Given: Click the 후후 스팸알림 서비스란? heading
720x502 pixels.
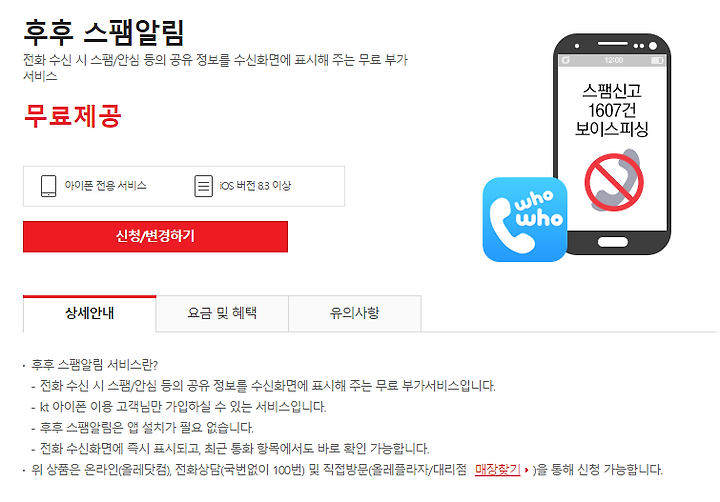Looking at the screenshot, I should tap(95, 365).
